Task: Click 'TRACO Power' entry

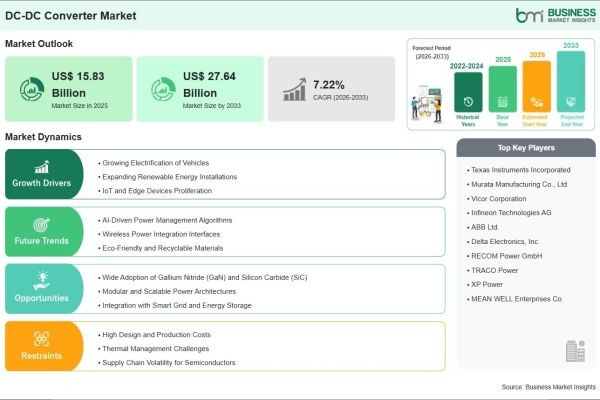Action: (x=492, y=271)
